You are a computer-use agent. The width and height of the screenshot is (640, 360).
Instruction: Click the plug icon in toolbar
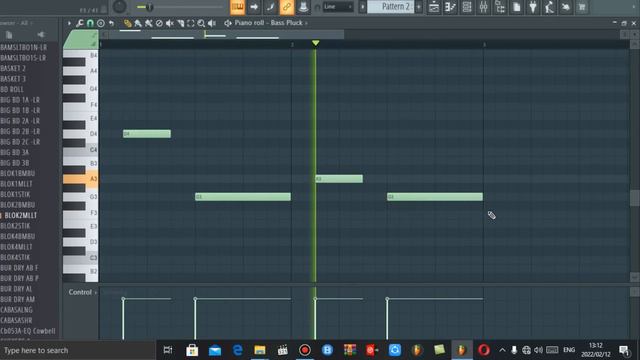[x=533, y=7]
